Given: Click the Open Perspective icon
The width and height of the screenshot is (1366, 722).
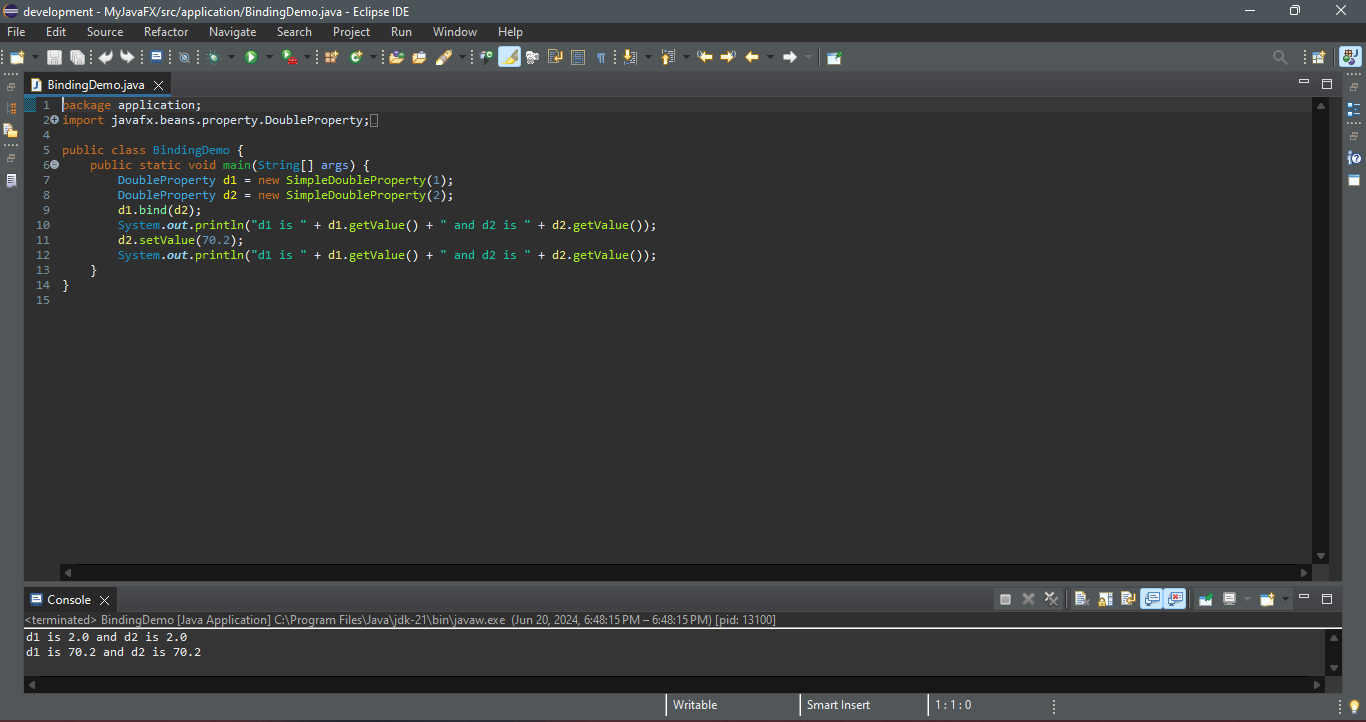Looking at the screenshot, I should pos(1318,58).
